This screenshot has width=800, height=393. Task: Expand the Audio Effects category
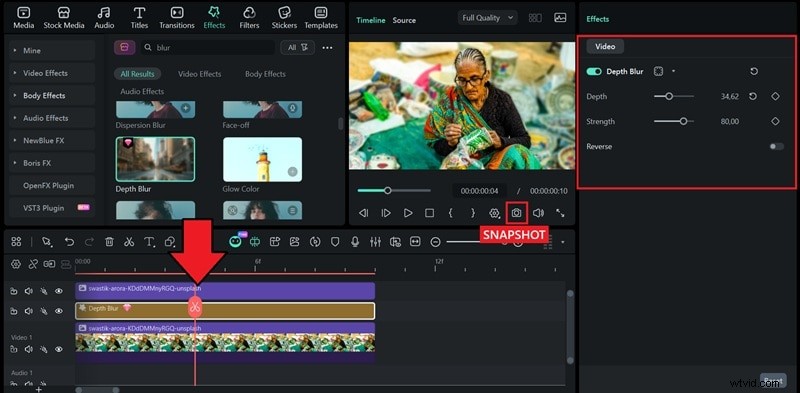[x=52, y=118]
